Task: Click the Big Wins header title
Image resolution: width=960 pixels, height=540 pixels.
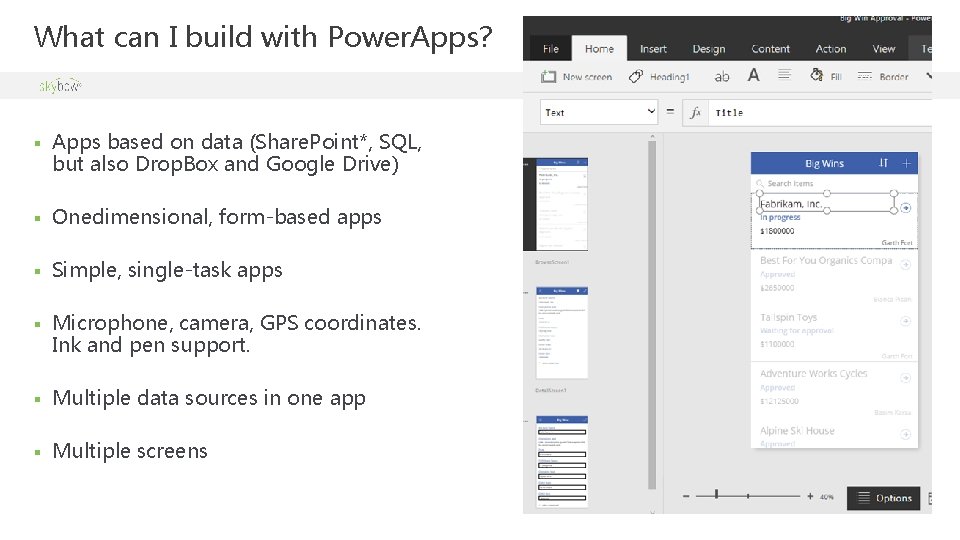Action: point(824,163)
